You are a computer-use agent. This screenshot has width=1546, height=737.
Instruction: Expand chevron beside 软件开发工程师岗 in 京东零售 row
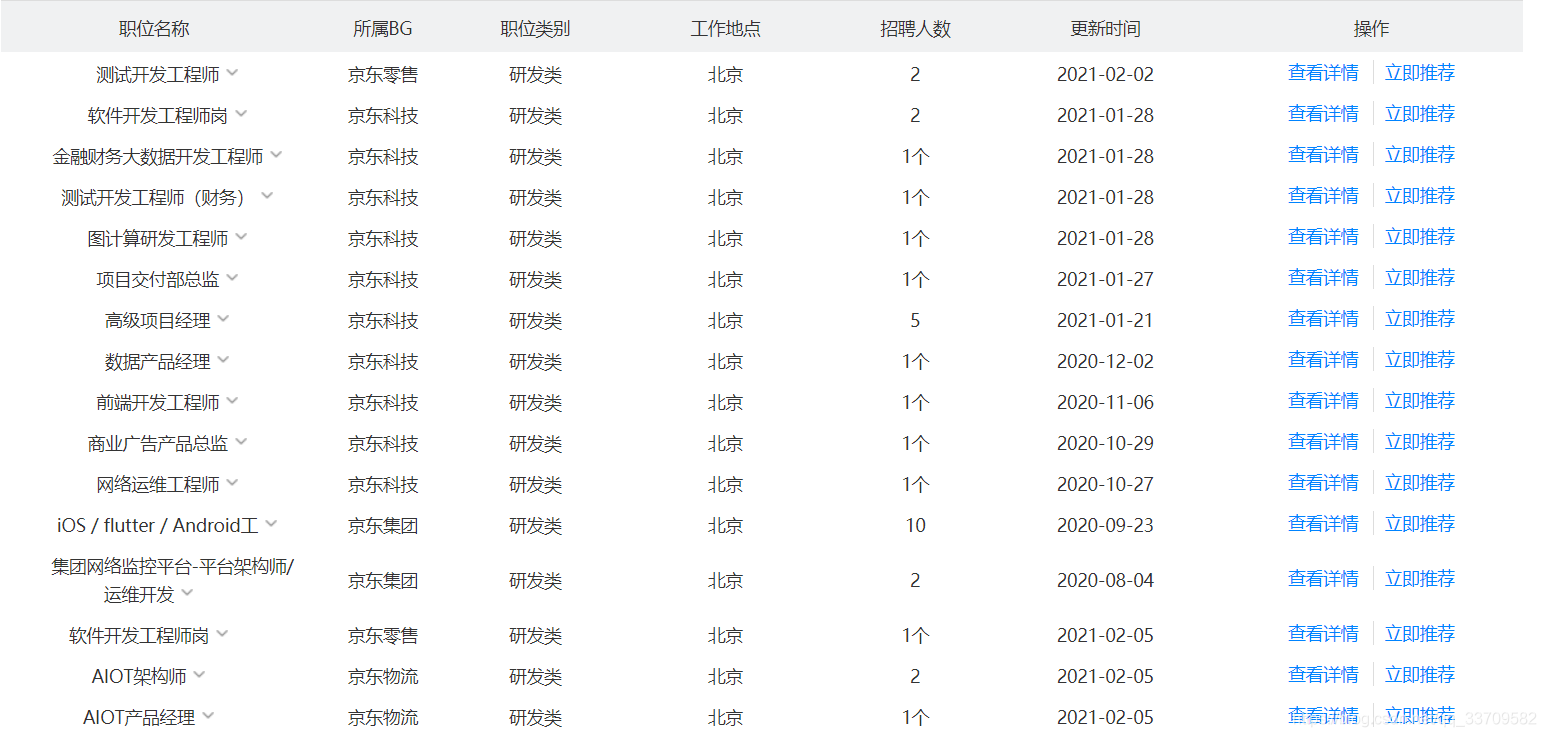(222, 633)
